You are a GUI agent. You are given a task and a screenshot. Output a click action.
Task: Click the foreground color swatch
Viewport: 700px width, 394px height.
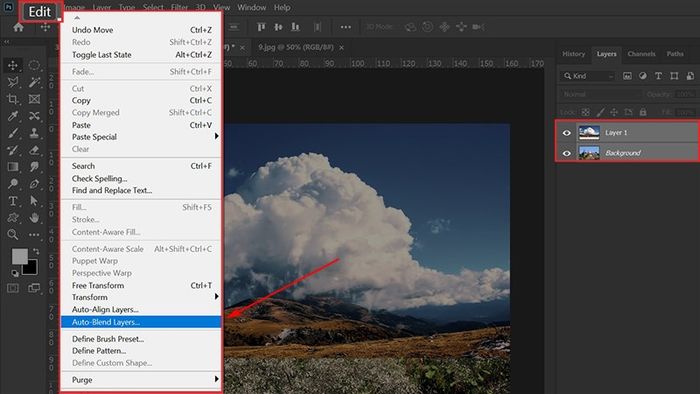pyautogui.click(x=20, y=256)
